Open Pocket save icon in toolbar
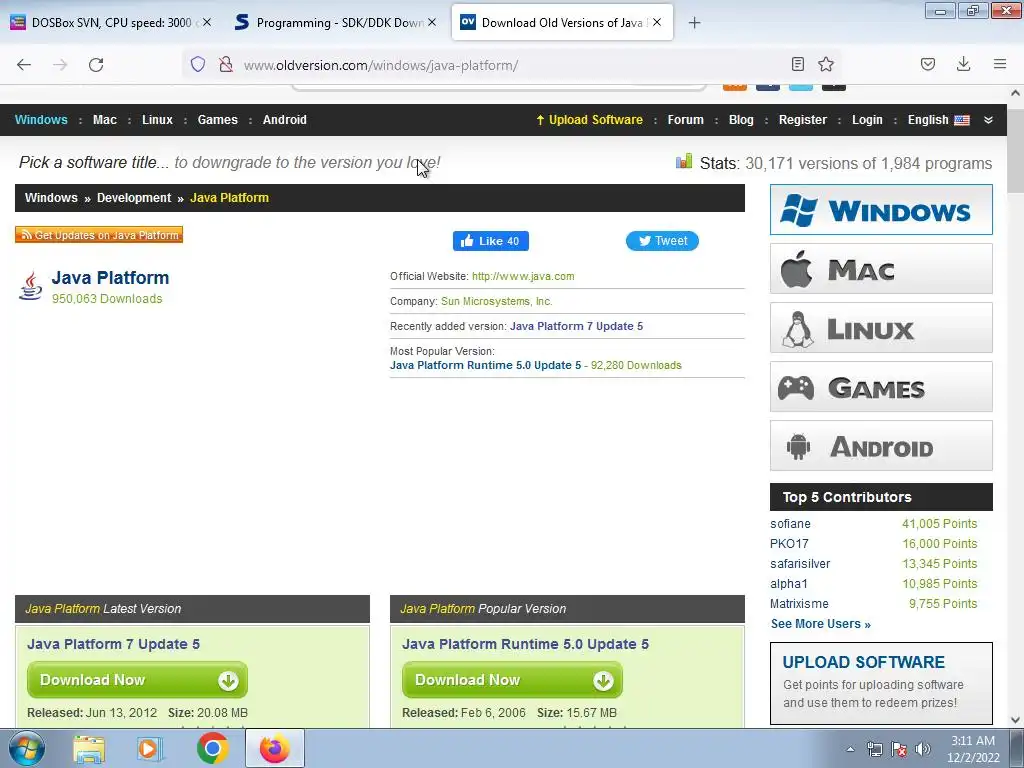The width and height of the screenshot is (1024, 768). [928, 64]
